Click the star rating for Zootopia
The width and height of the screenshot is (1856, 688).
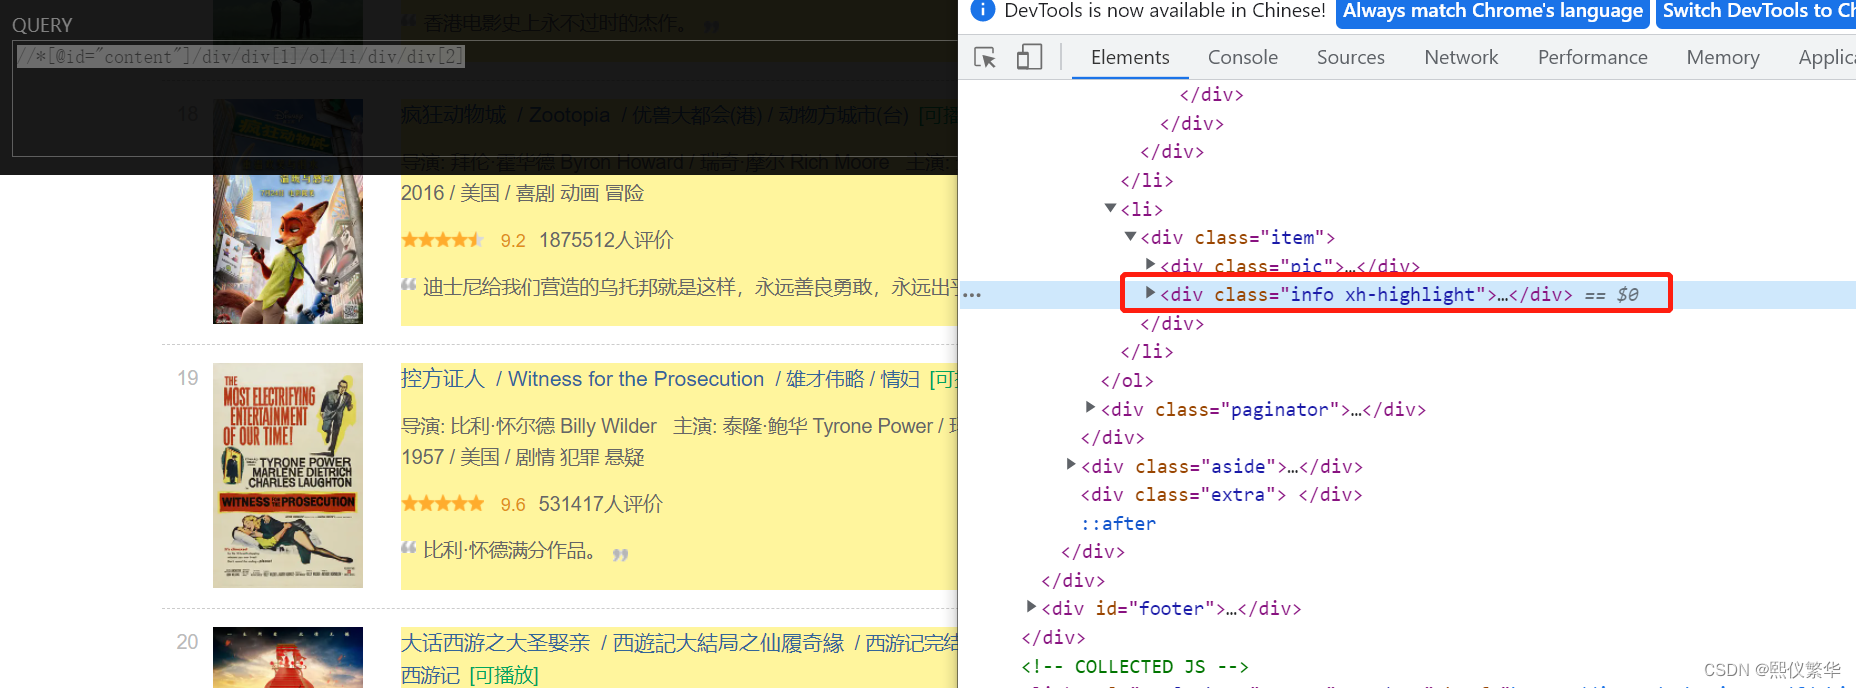pos(443,240)
